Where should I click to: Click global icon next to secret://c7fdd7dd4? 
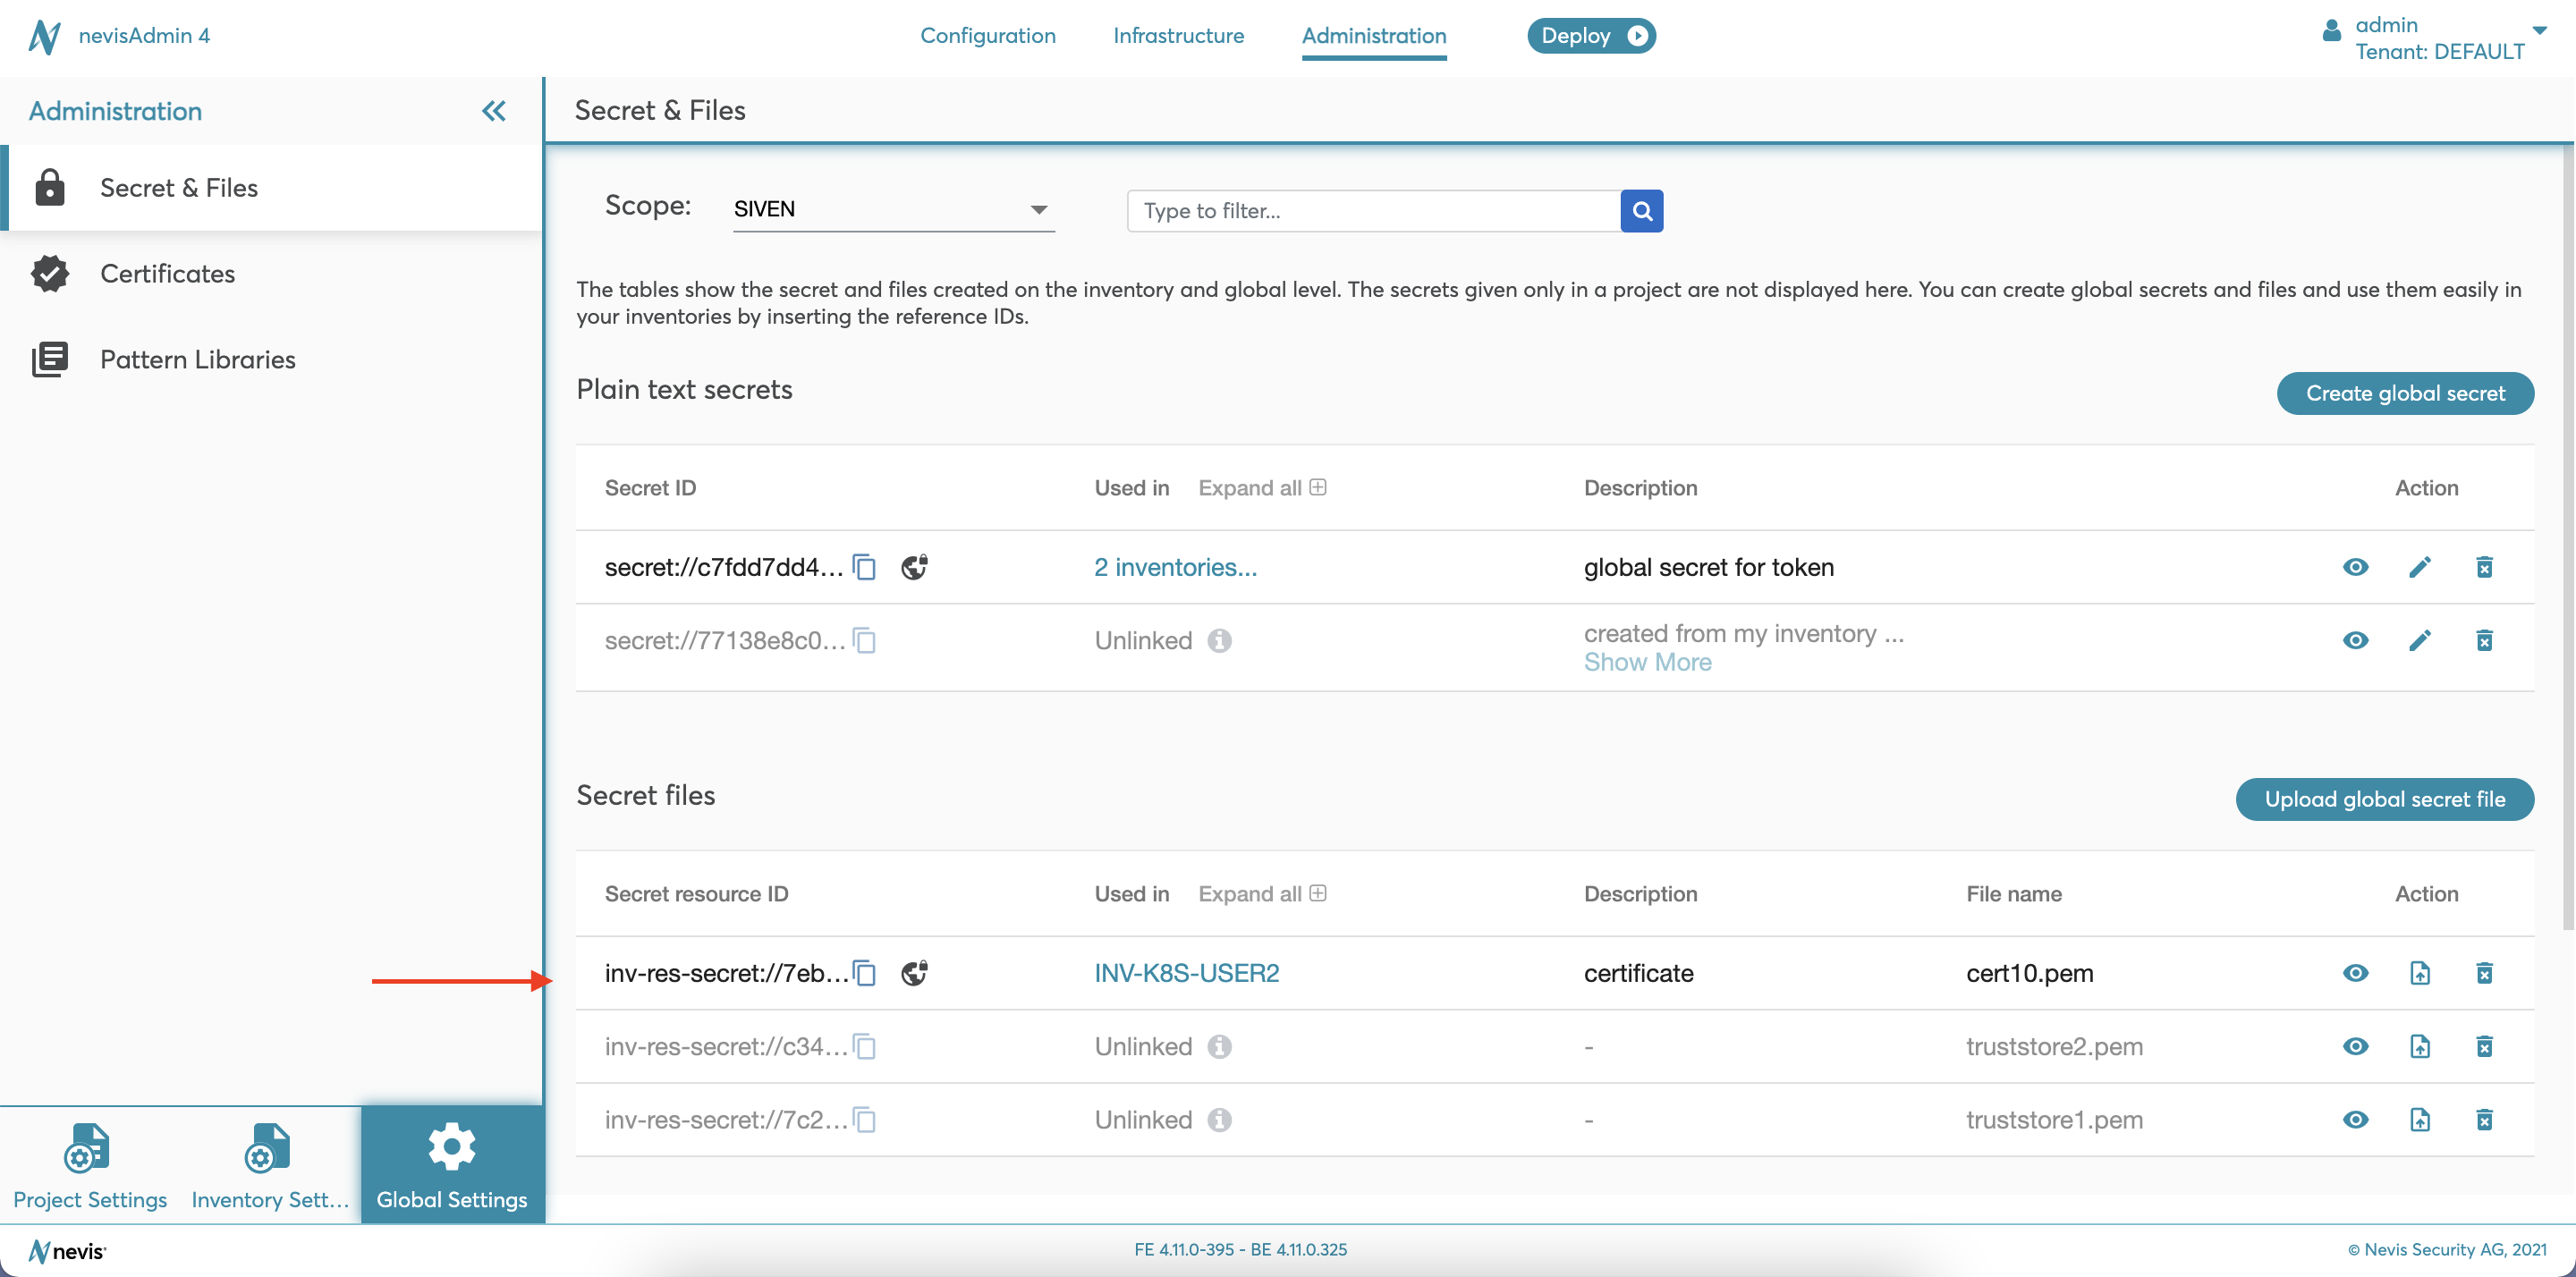pyautogui.click(x=914, y=567)
